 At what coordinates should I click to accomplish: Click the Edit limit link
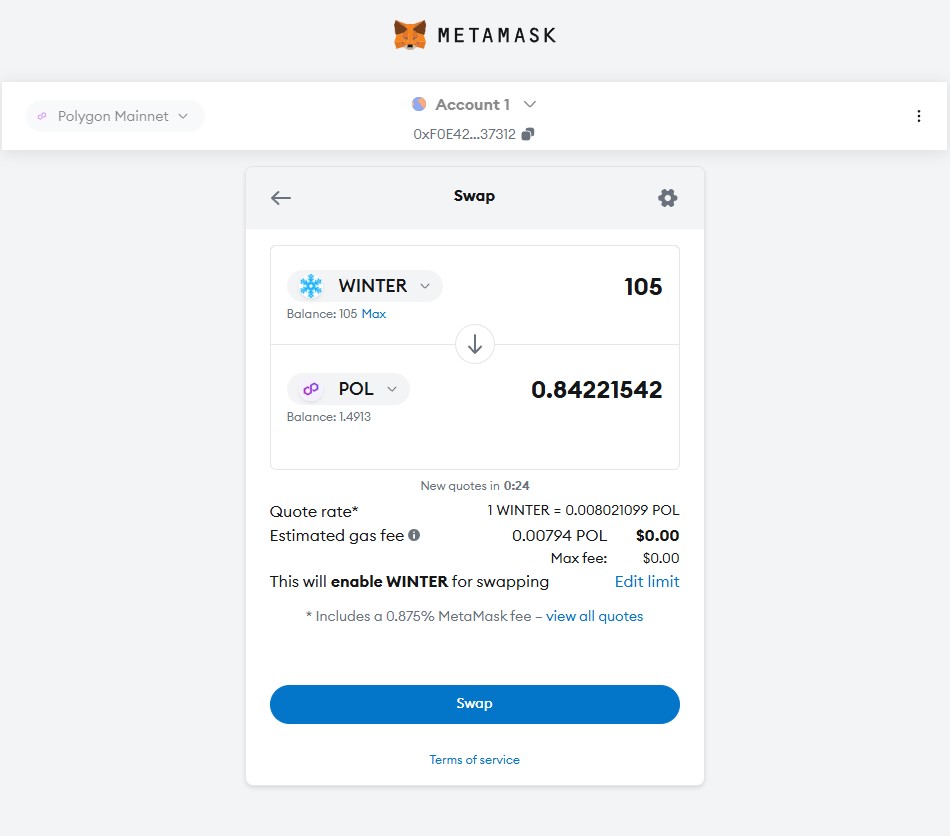point(647,582)
